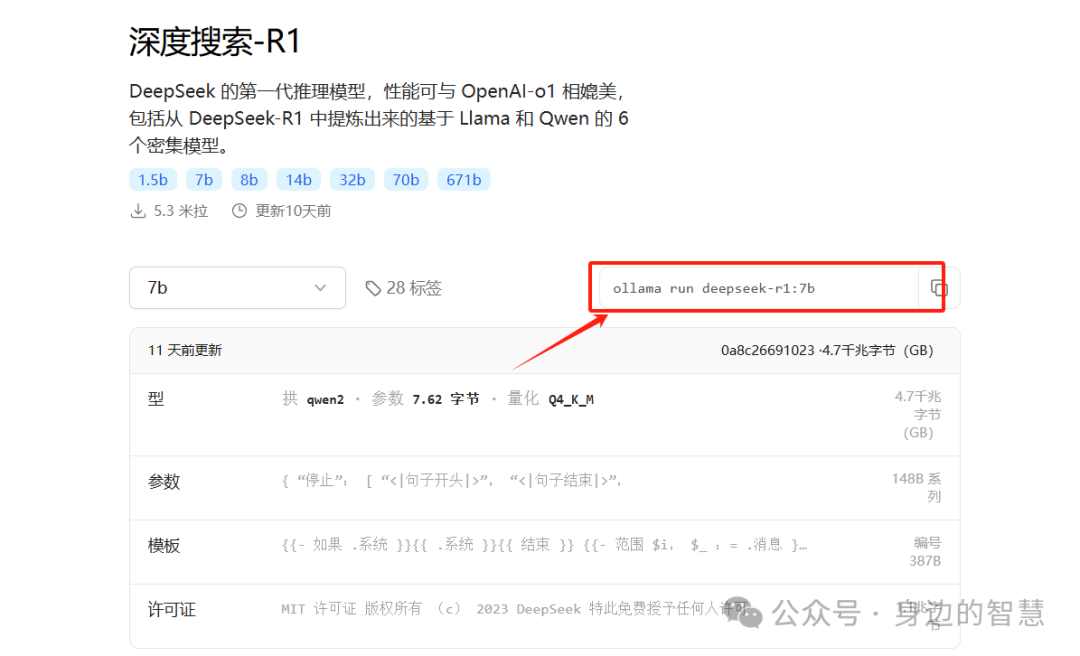Open the 参数 params file row
Image resolution: width=1080 pixels, height=656 pixels.
[545, 488]
